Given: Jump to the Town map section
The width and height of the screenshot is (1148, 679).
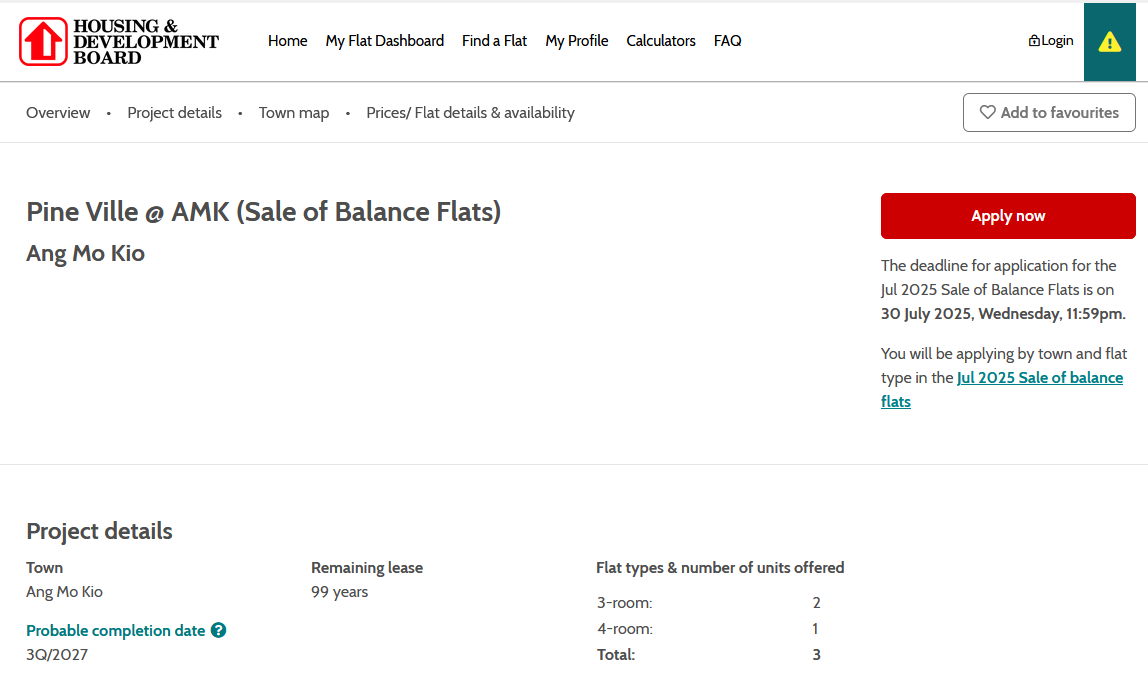Looking at the screenshot, I should [294, 113].
